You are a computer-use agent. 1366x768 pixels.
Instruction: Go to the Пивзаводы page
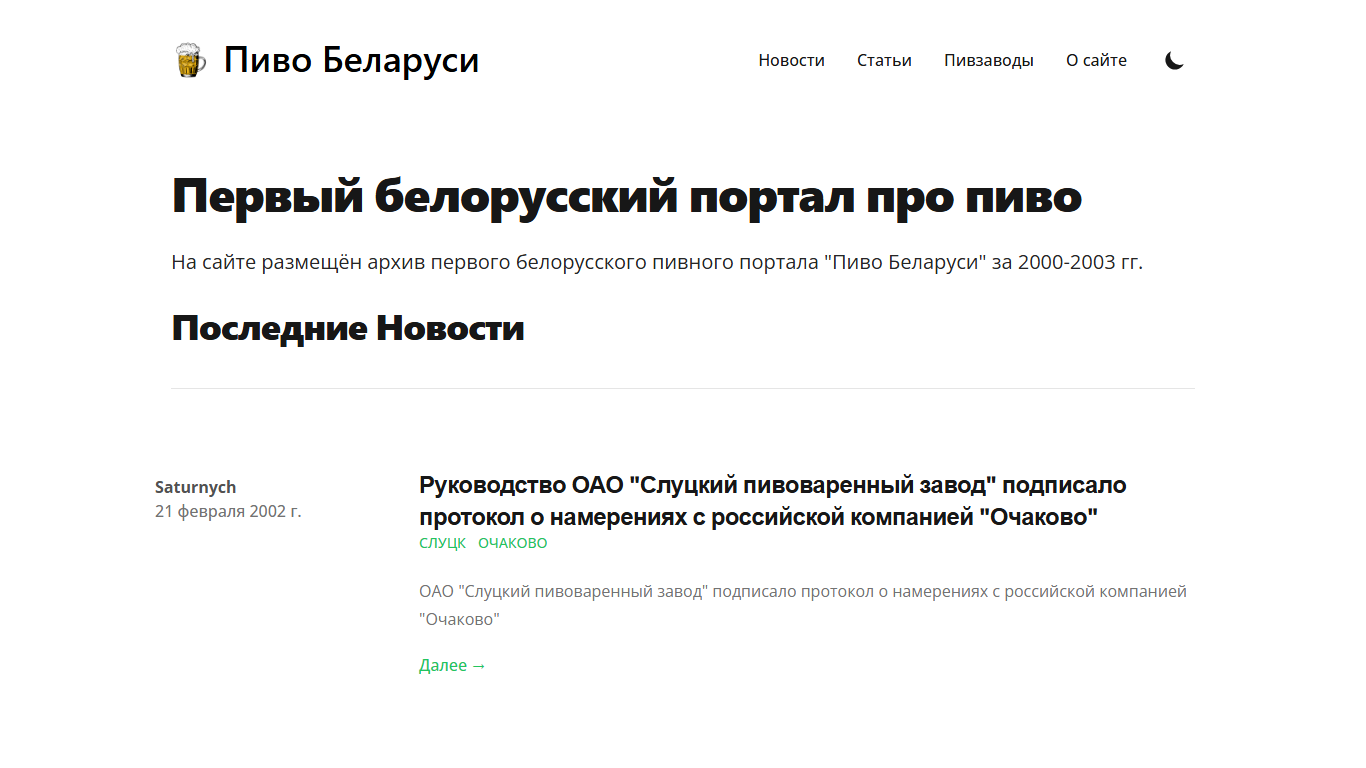pyautogui.click(x=989, y=60)
